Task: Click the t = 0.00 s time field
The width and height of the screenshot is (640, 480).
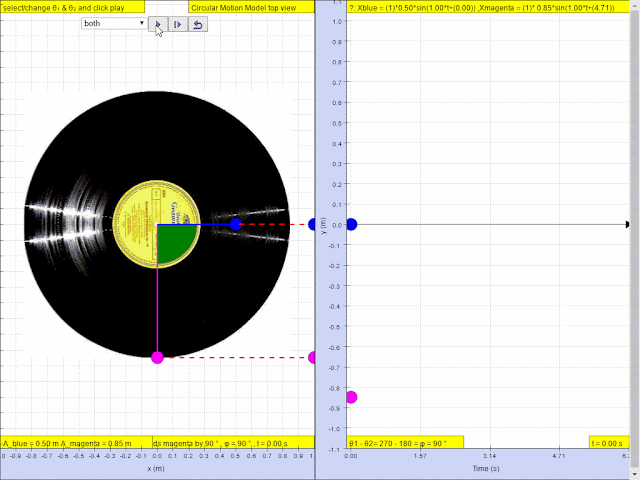Action: pos(609,443)
